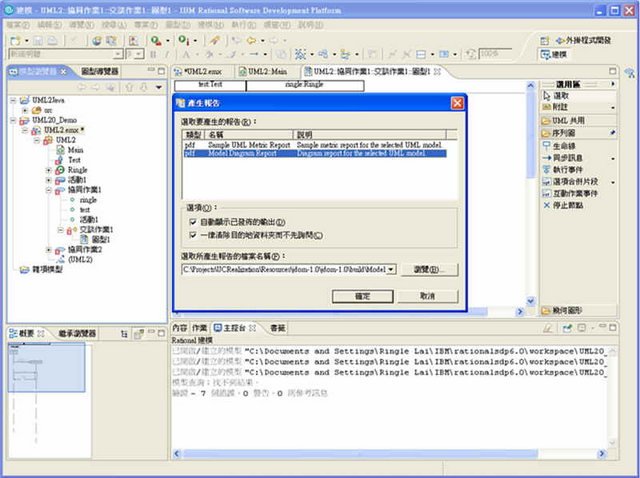Switch to the 建模 modeling perspective
The image size is (640, 478).
[x=554, y=54]
